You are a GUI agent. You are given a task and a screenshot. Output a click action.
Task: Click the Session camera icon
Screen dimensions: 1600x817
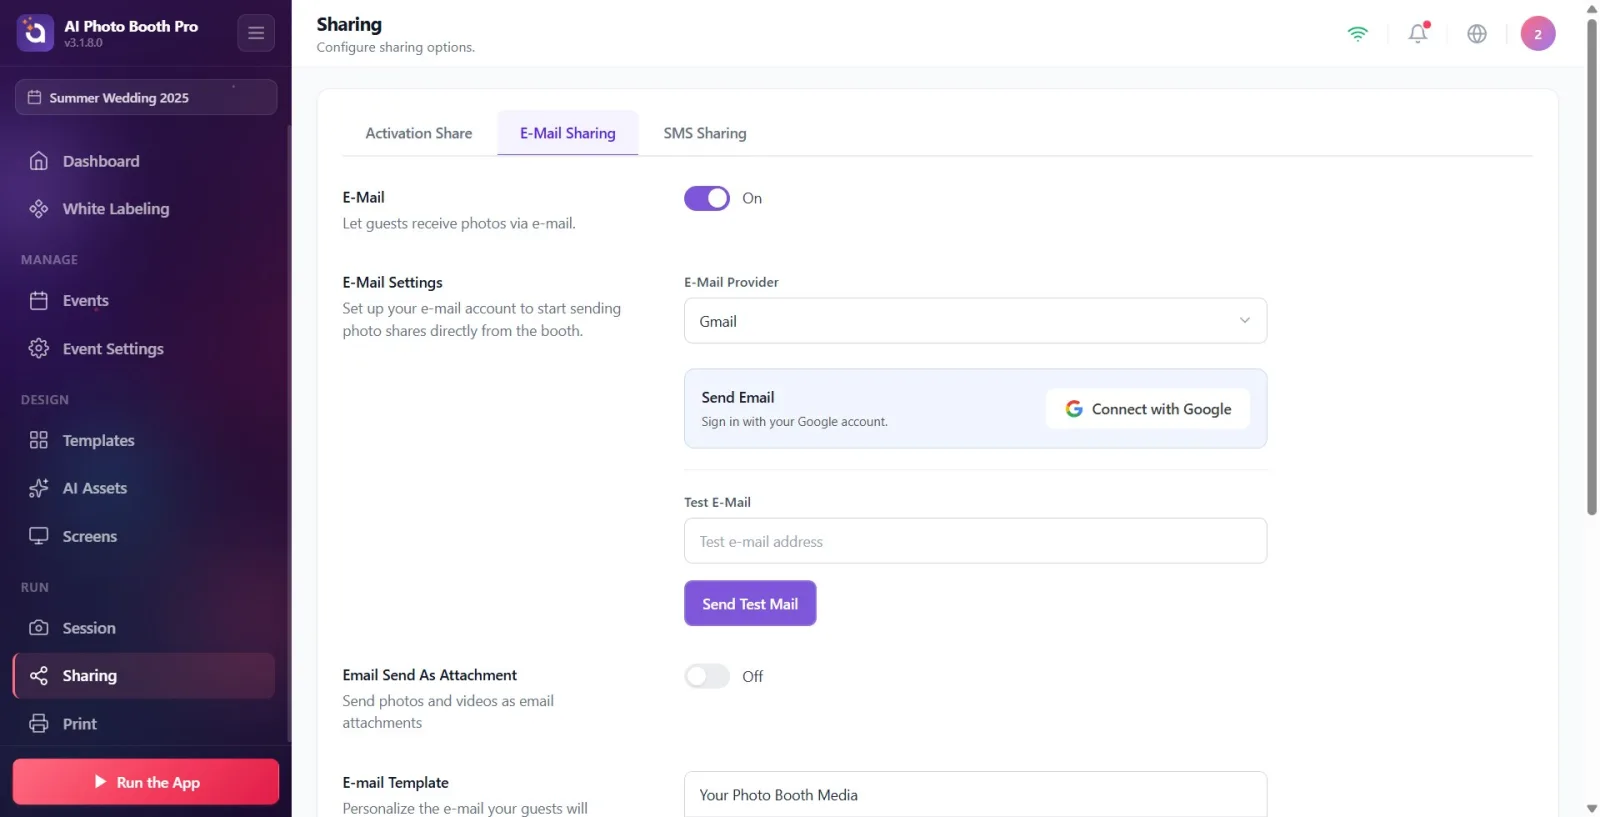pyautogui.click(x=39, y=628)
